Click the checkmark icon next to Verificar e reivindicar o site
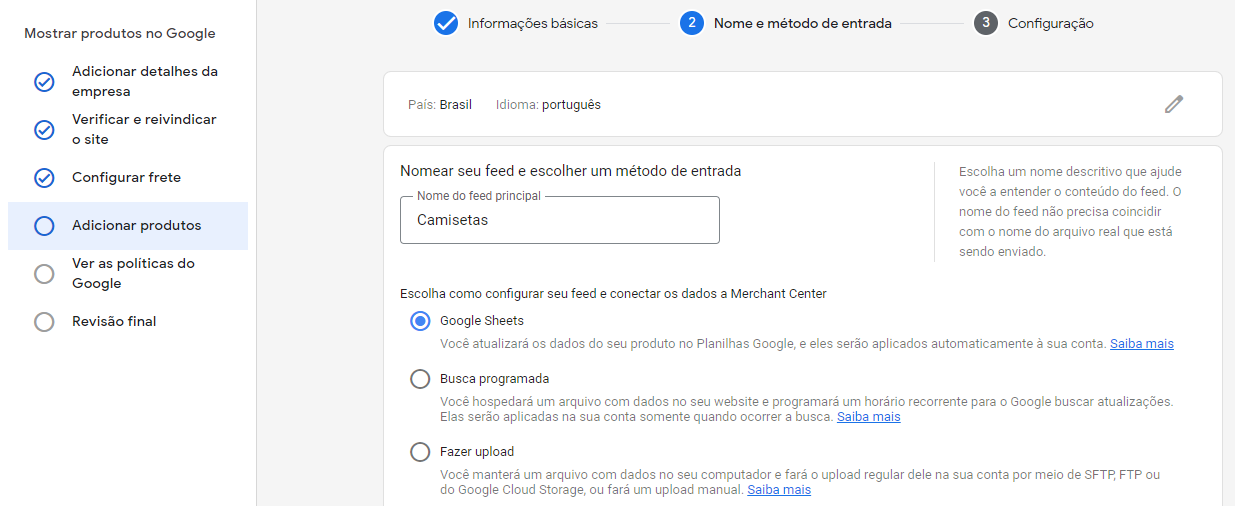Viewport: 1235px width, 506px height. tap(44, 130)
